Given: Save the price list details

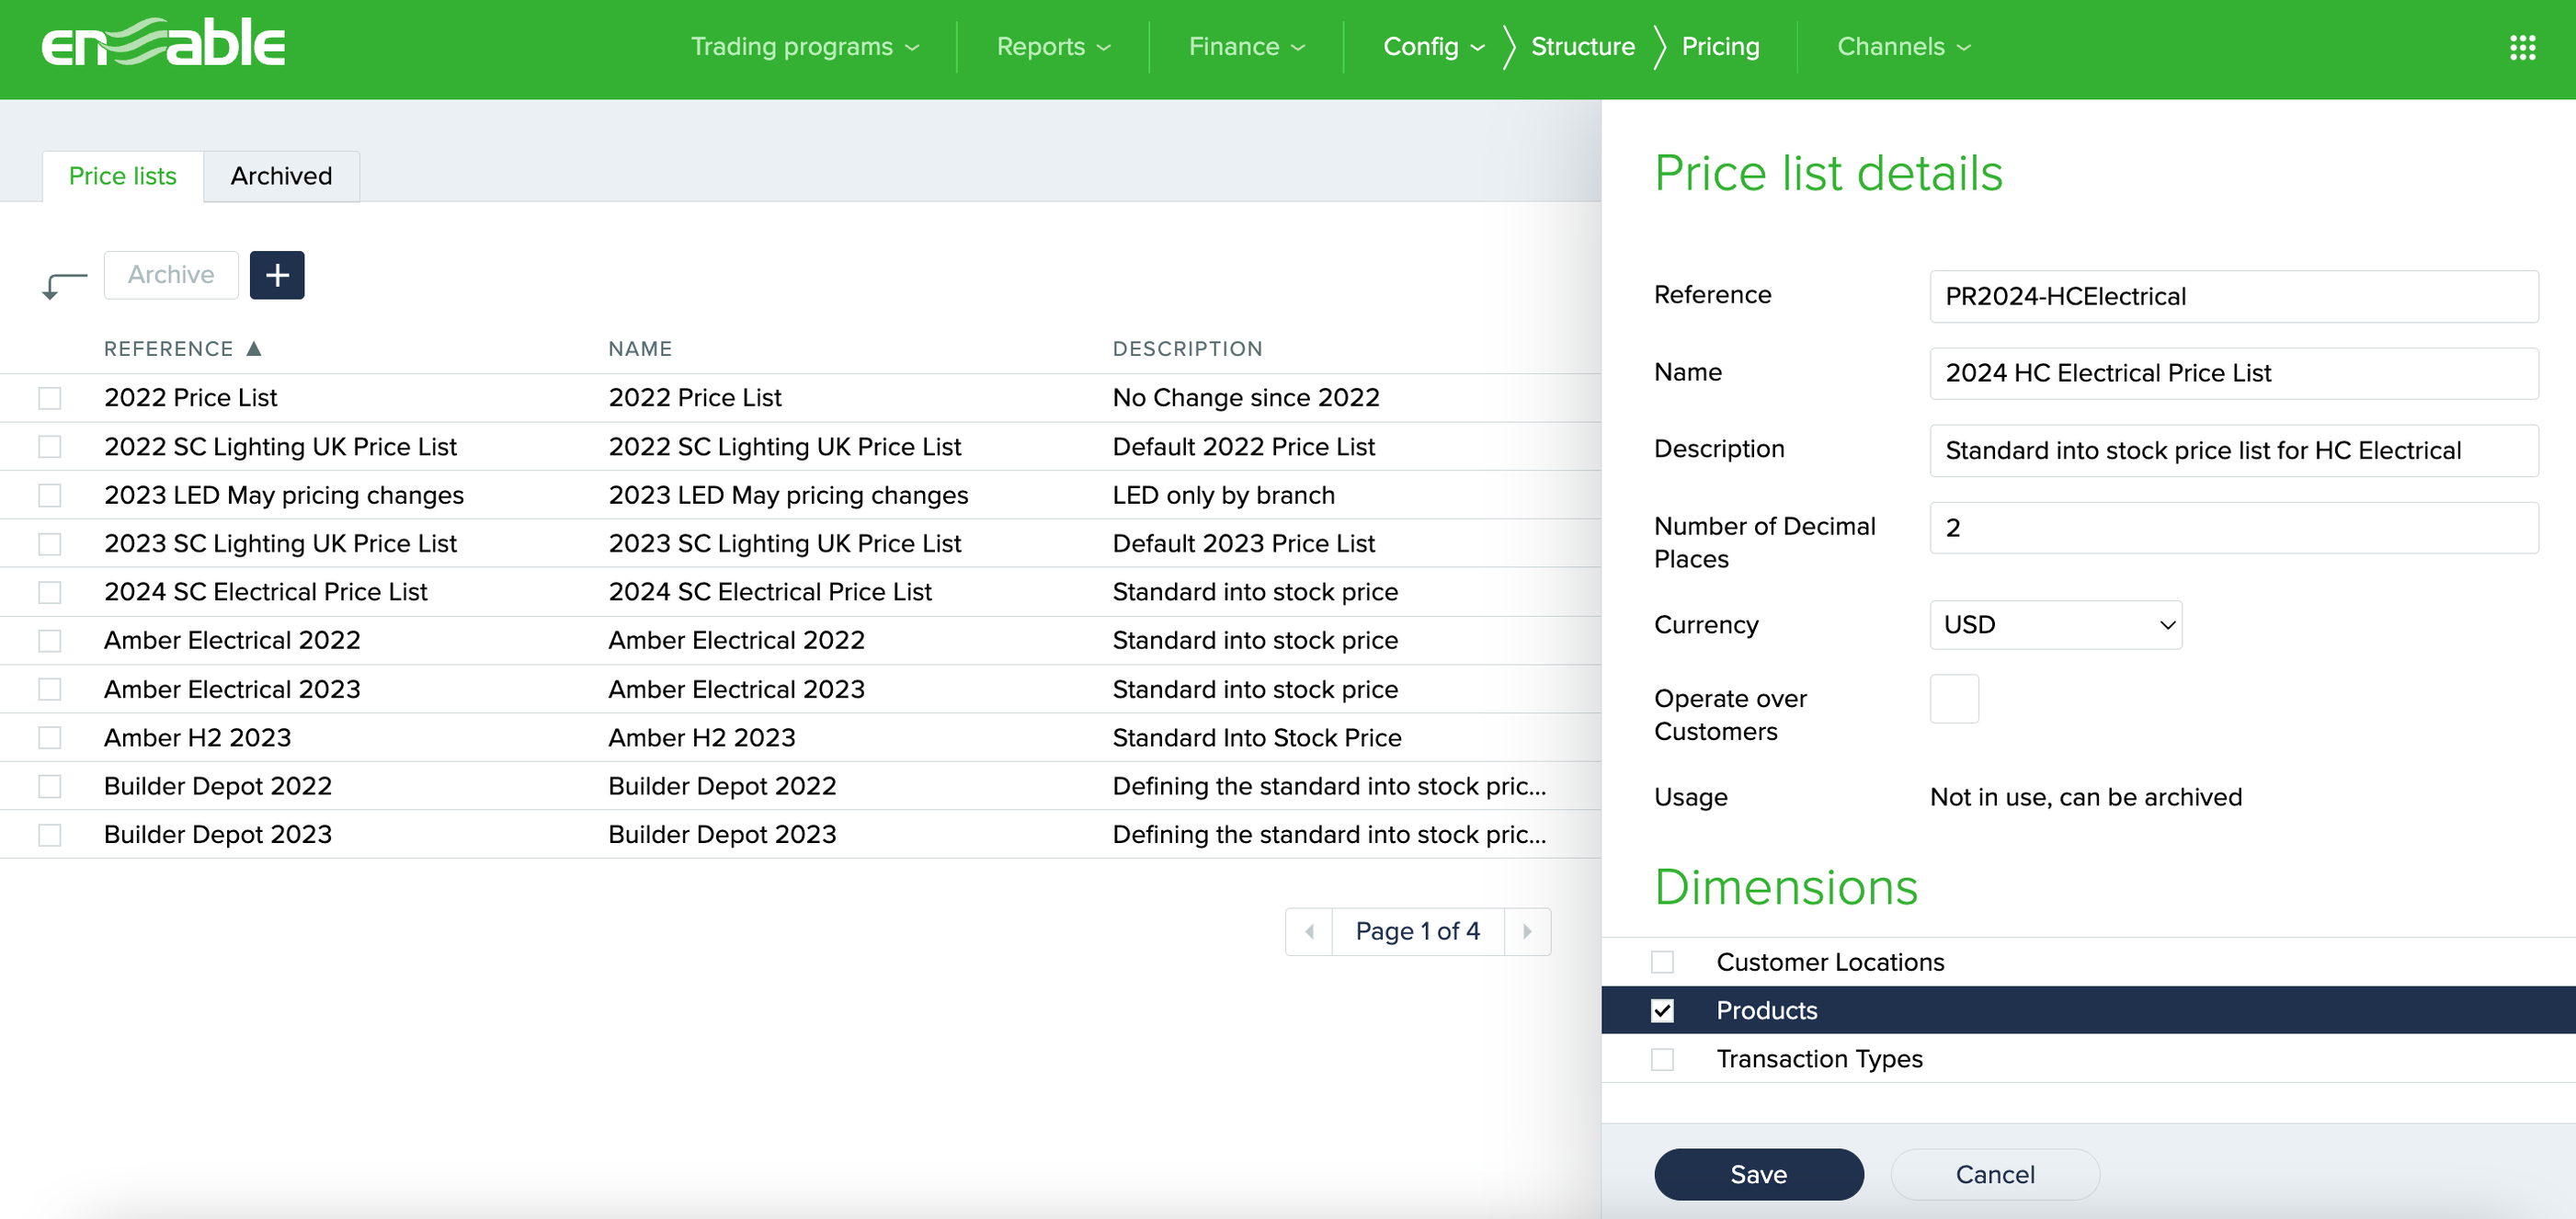Looking at the screenshot, I should pyautogui.click(x=1758, y=1174).
